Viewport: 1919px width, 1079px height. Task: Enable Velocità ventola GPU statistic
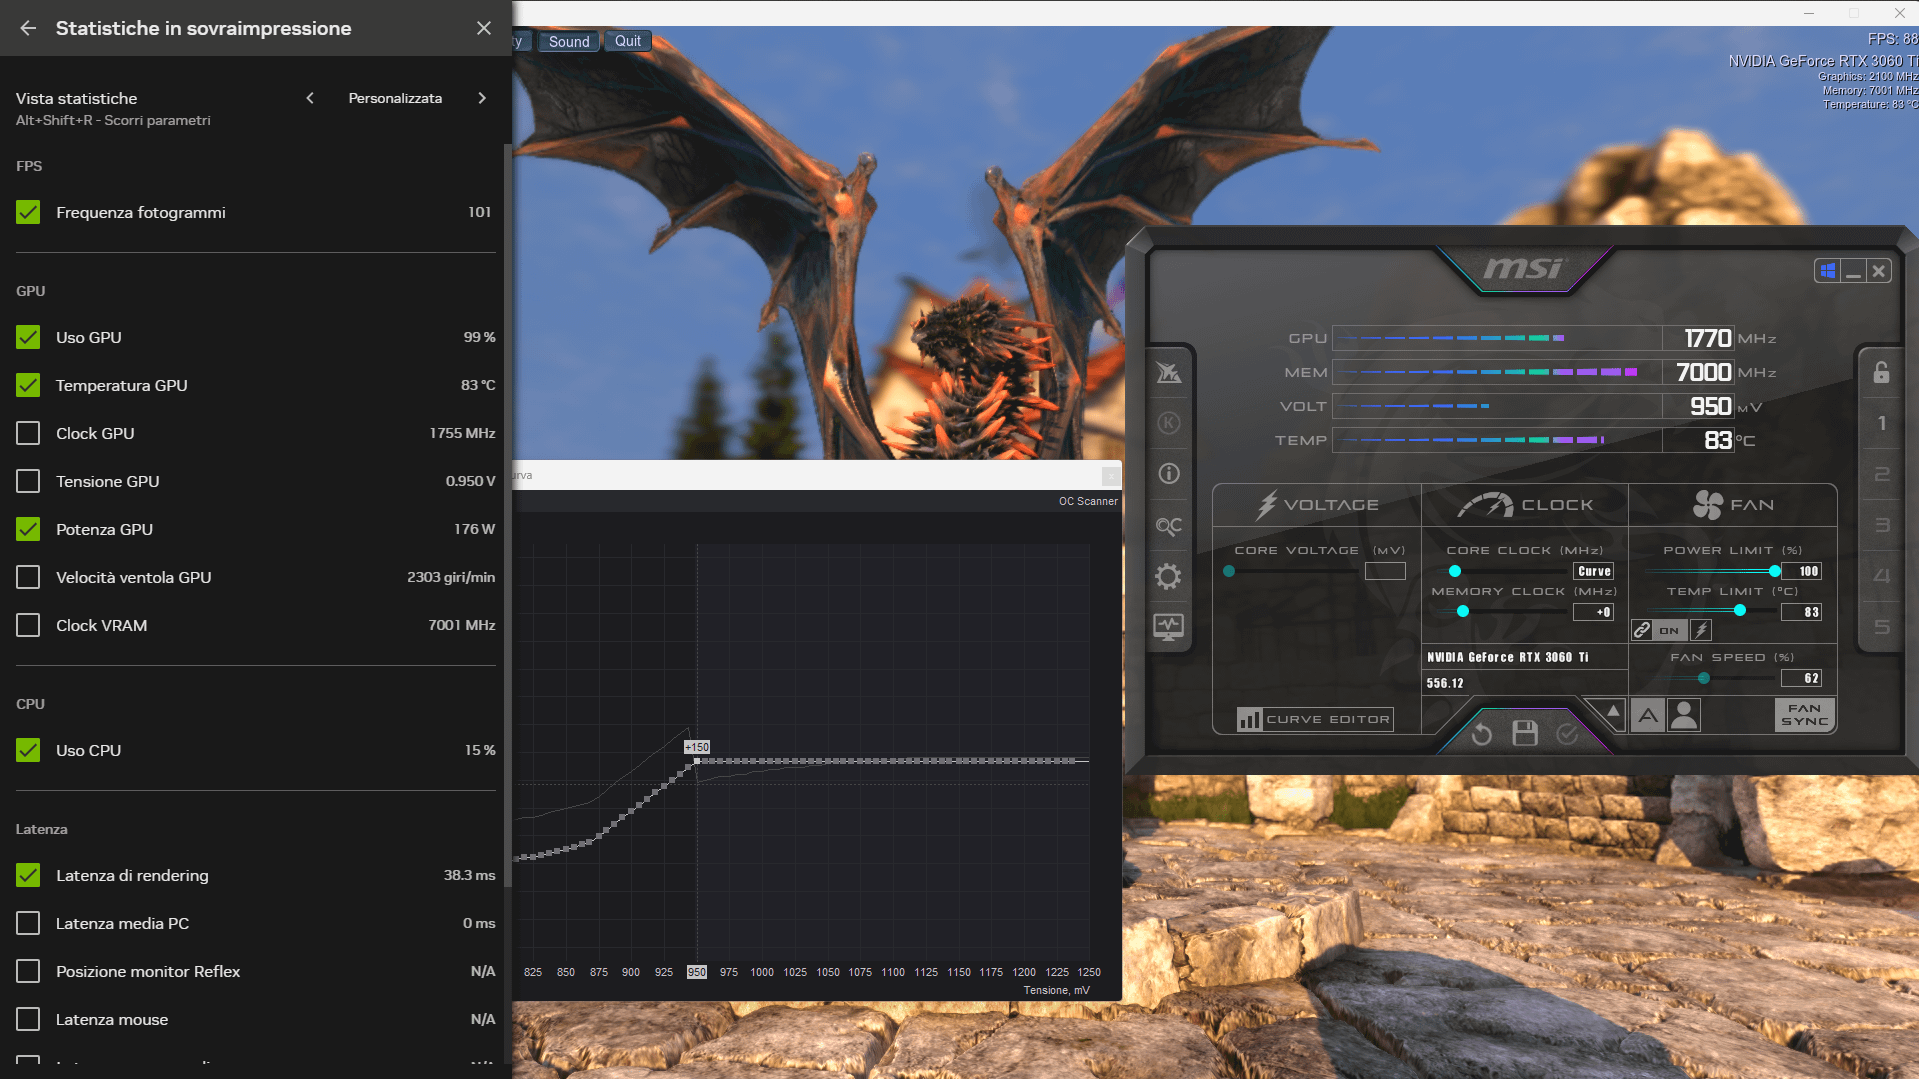point(28,577)
